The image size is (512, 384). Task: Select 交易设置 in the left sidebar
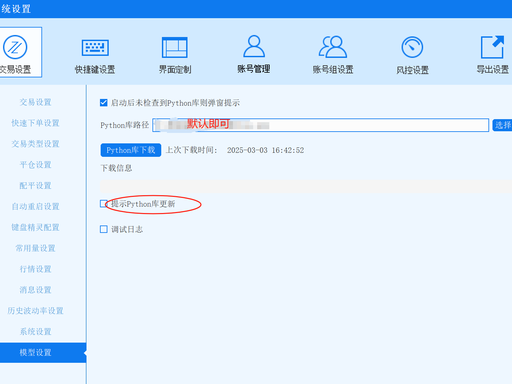[35, 102]
